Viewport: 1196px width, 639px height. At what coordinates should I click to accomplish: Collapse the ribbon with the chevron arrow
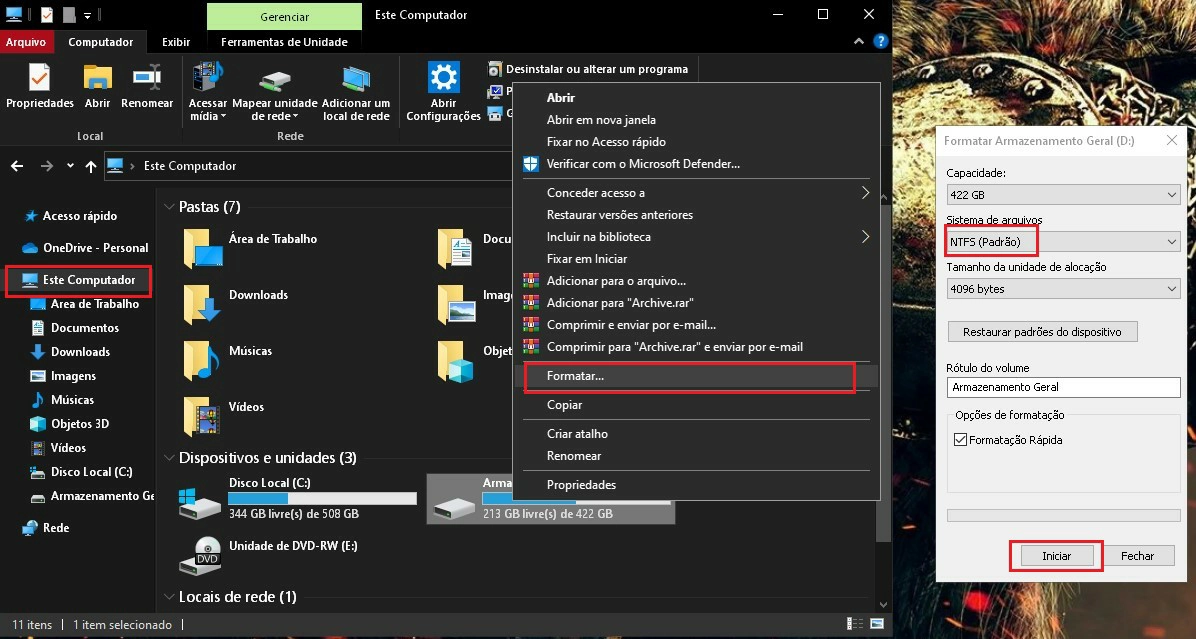coord(859,41)
